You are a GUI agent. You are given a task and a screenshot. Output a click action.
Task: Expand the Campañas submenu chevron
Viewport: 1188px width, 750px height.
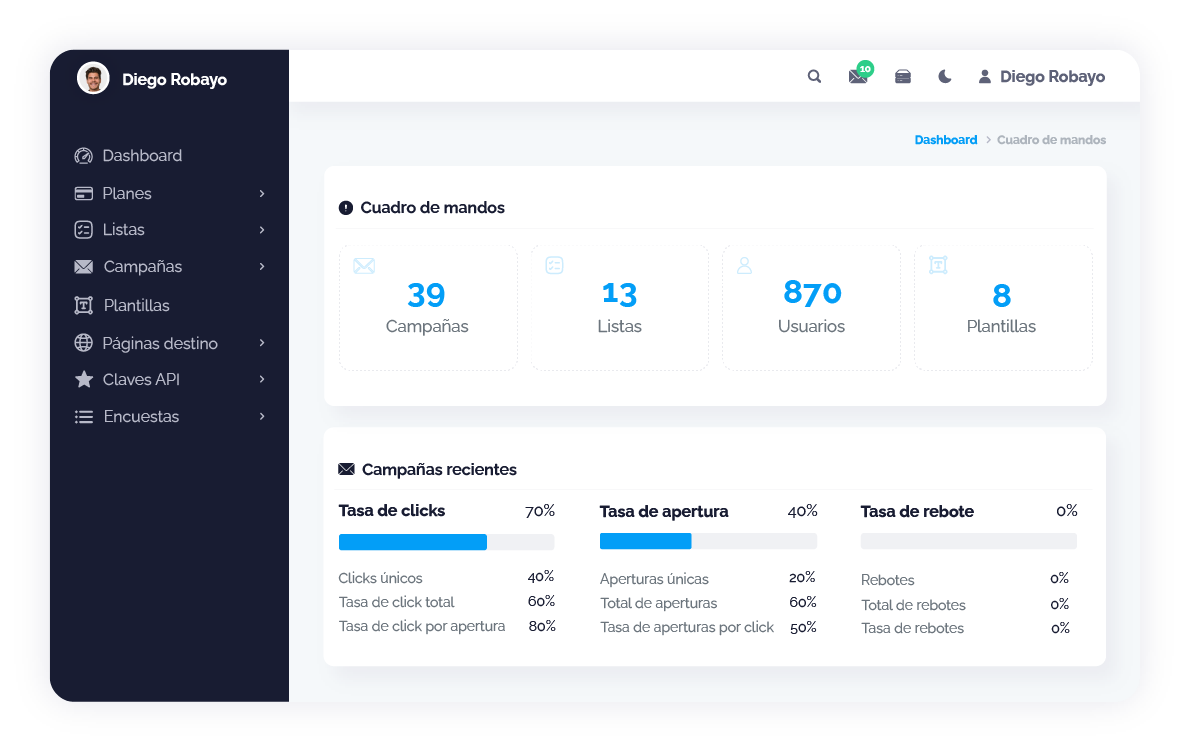coord(262,267)
